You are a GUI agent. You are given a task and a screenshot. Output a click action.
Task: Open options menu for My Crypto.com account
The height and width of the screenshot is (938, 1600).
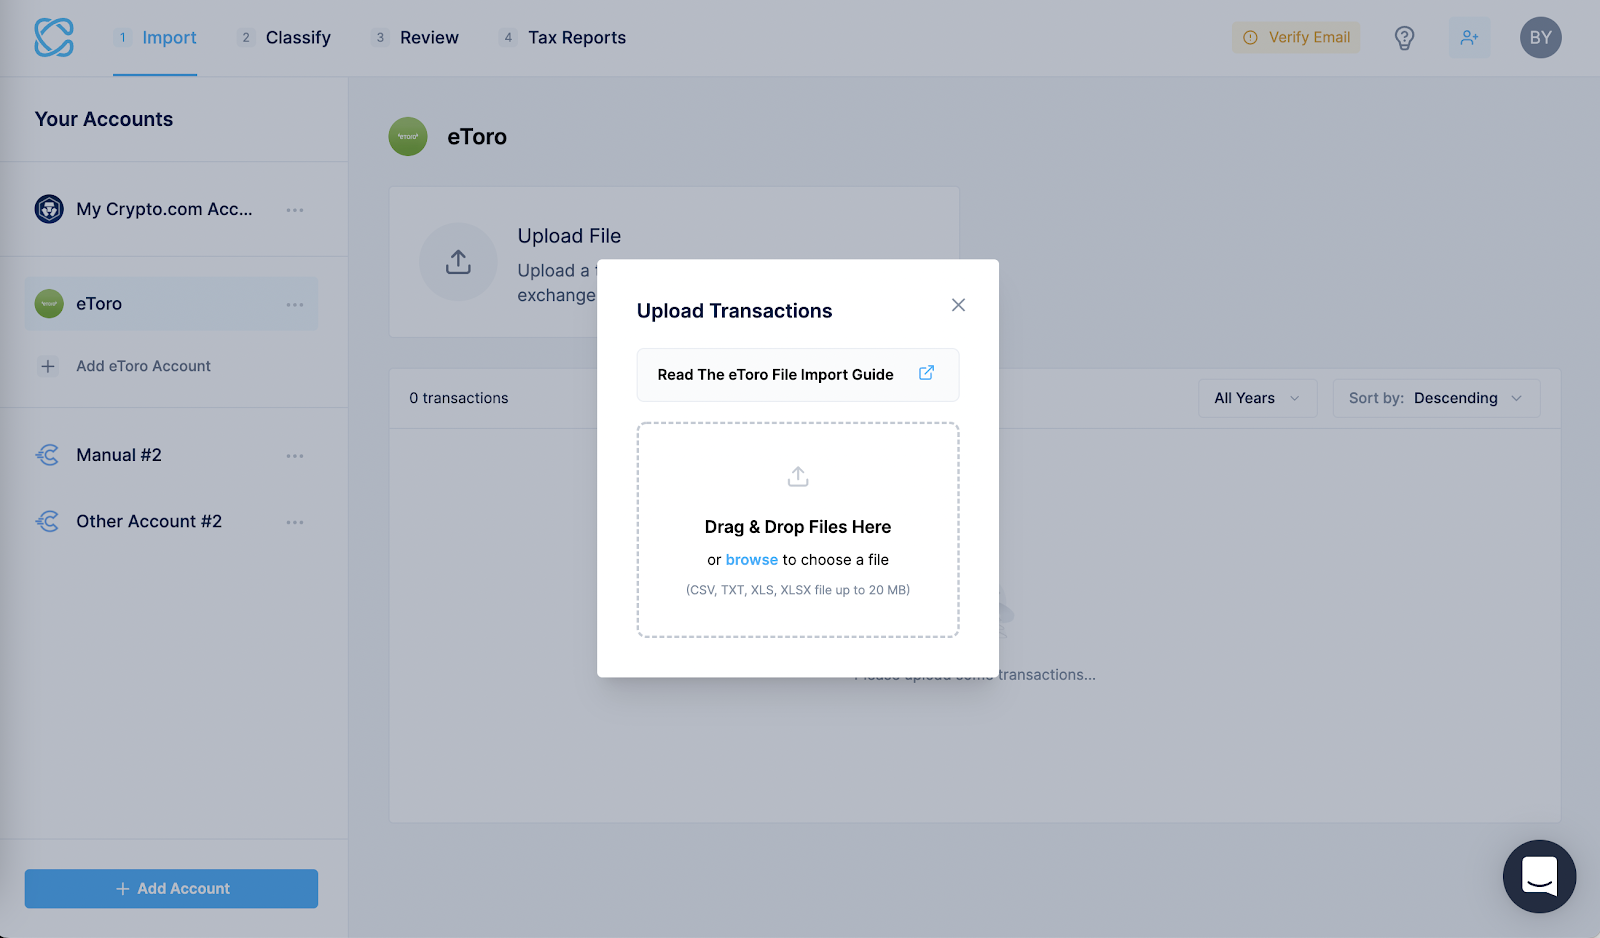pyautogui.click(x=295, y=210)
